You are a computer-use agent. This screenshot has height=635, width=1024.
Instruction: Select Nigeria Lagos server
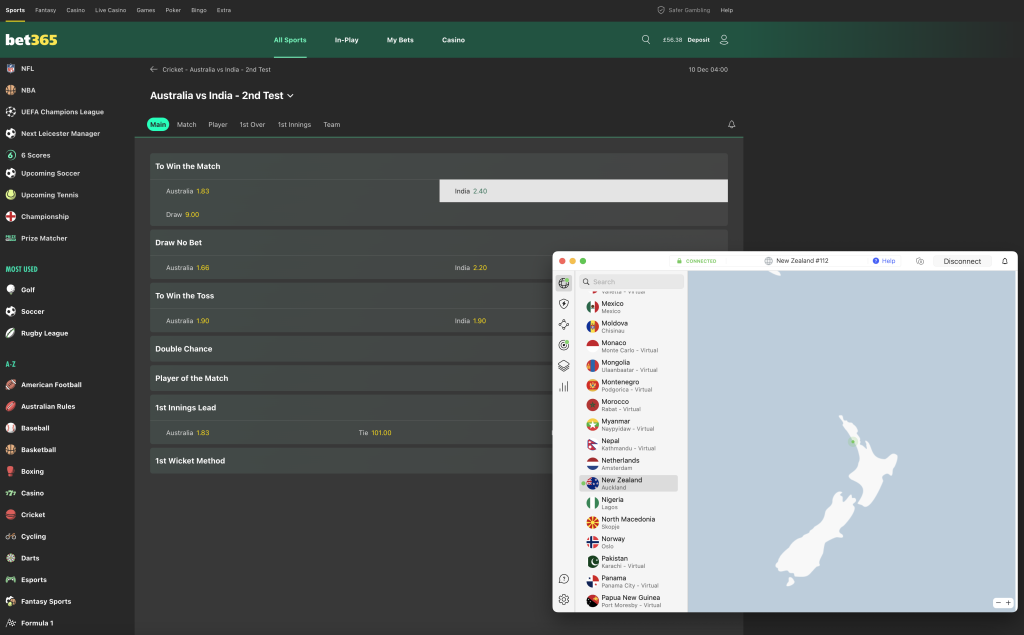tap(628, 503)
